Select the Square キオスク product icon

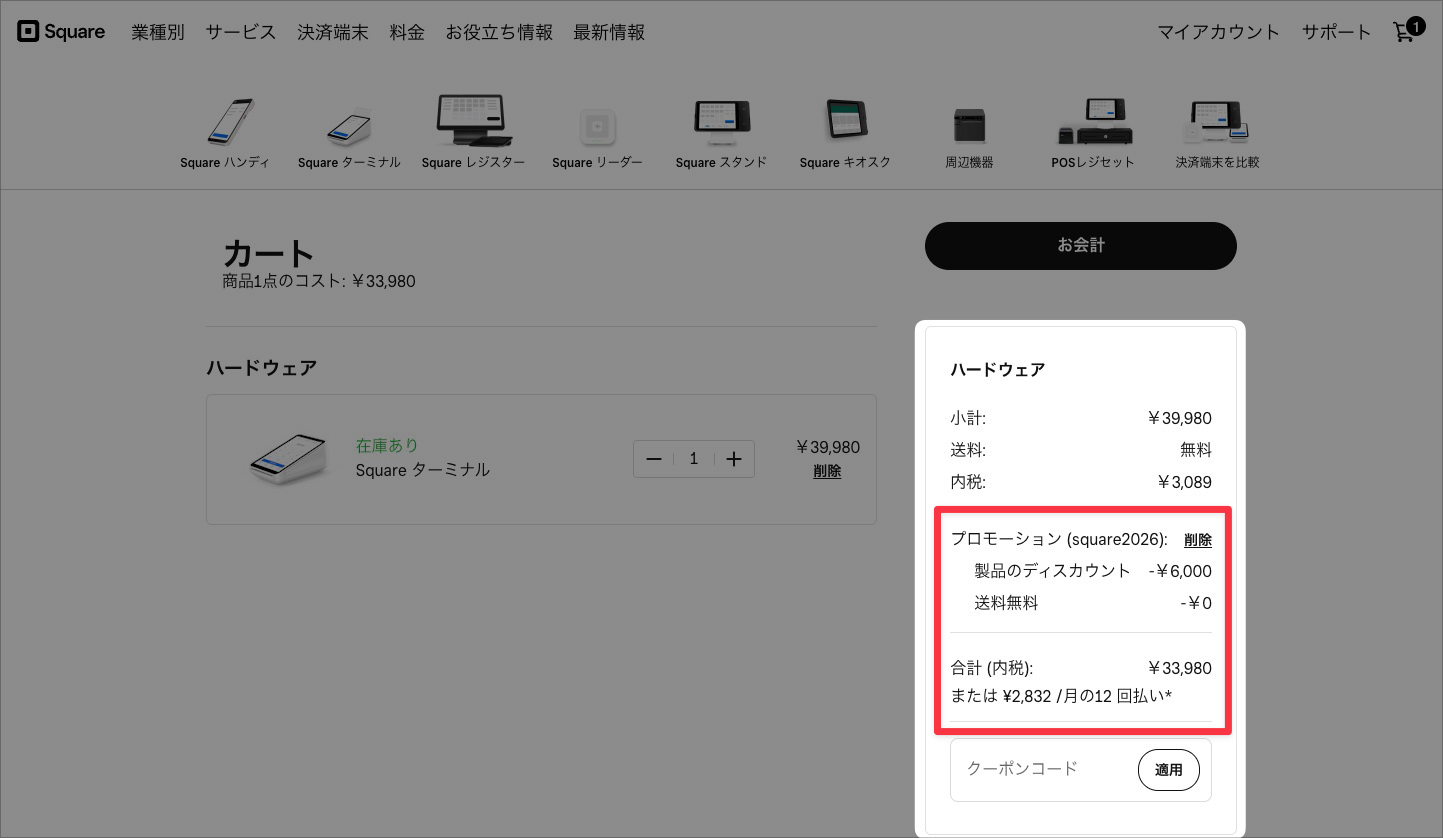coord(845,118)
